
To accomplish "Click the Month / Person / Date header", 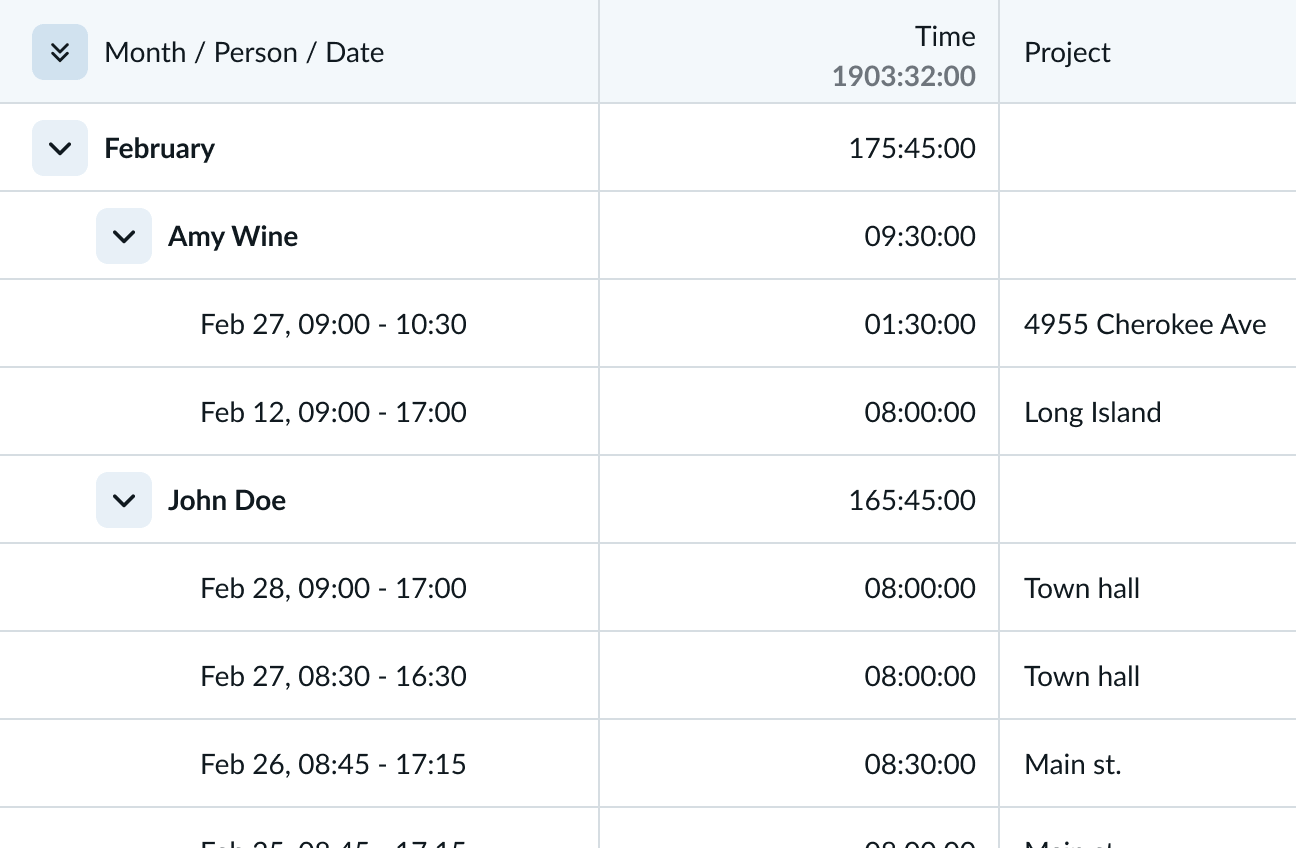I will point(244,52).
